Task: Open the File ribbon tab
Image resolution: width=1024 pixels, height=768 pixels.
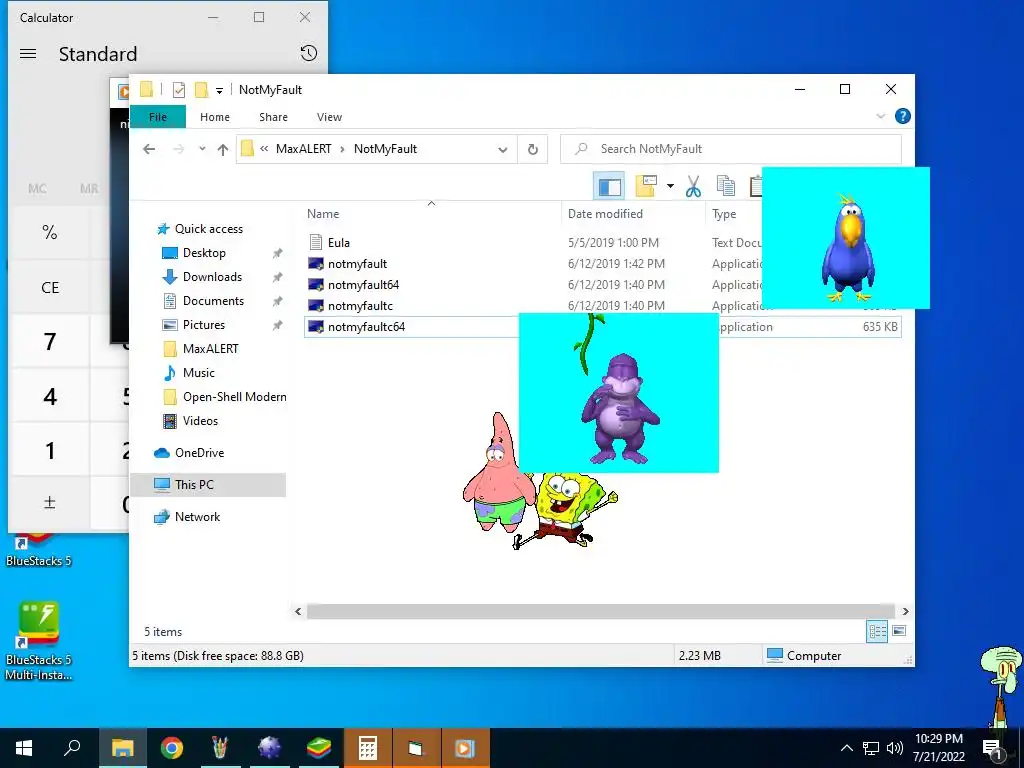Action: point(157,117)
